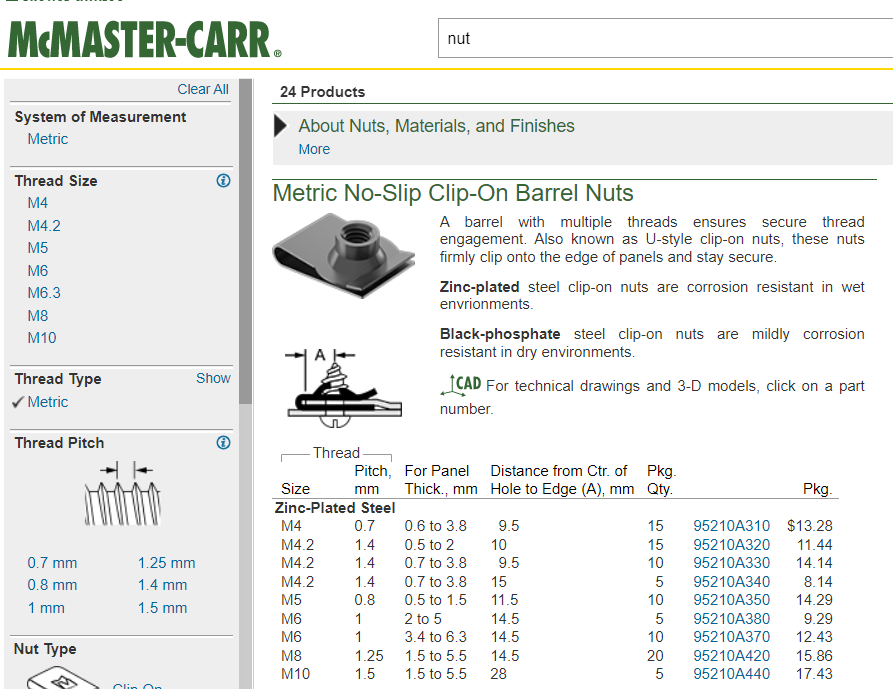The height and width of the screenshot is (689, 893).
Task: Open part number 95210A330
Action: click(731, 563)
